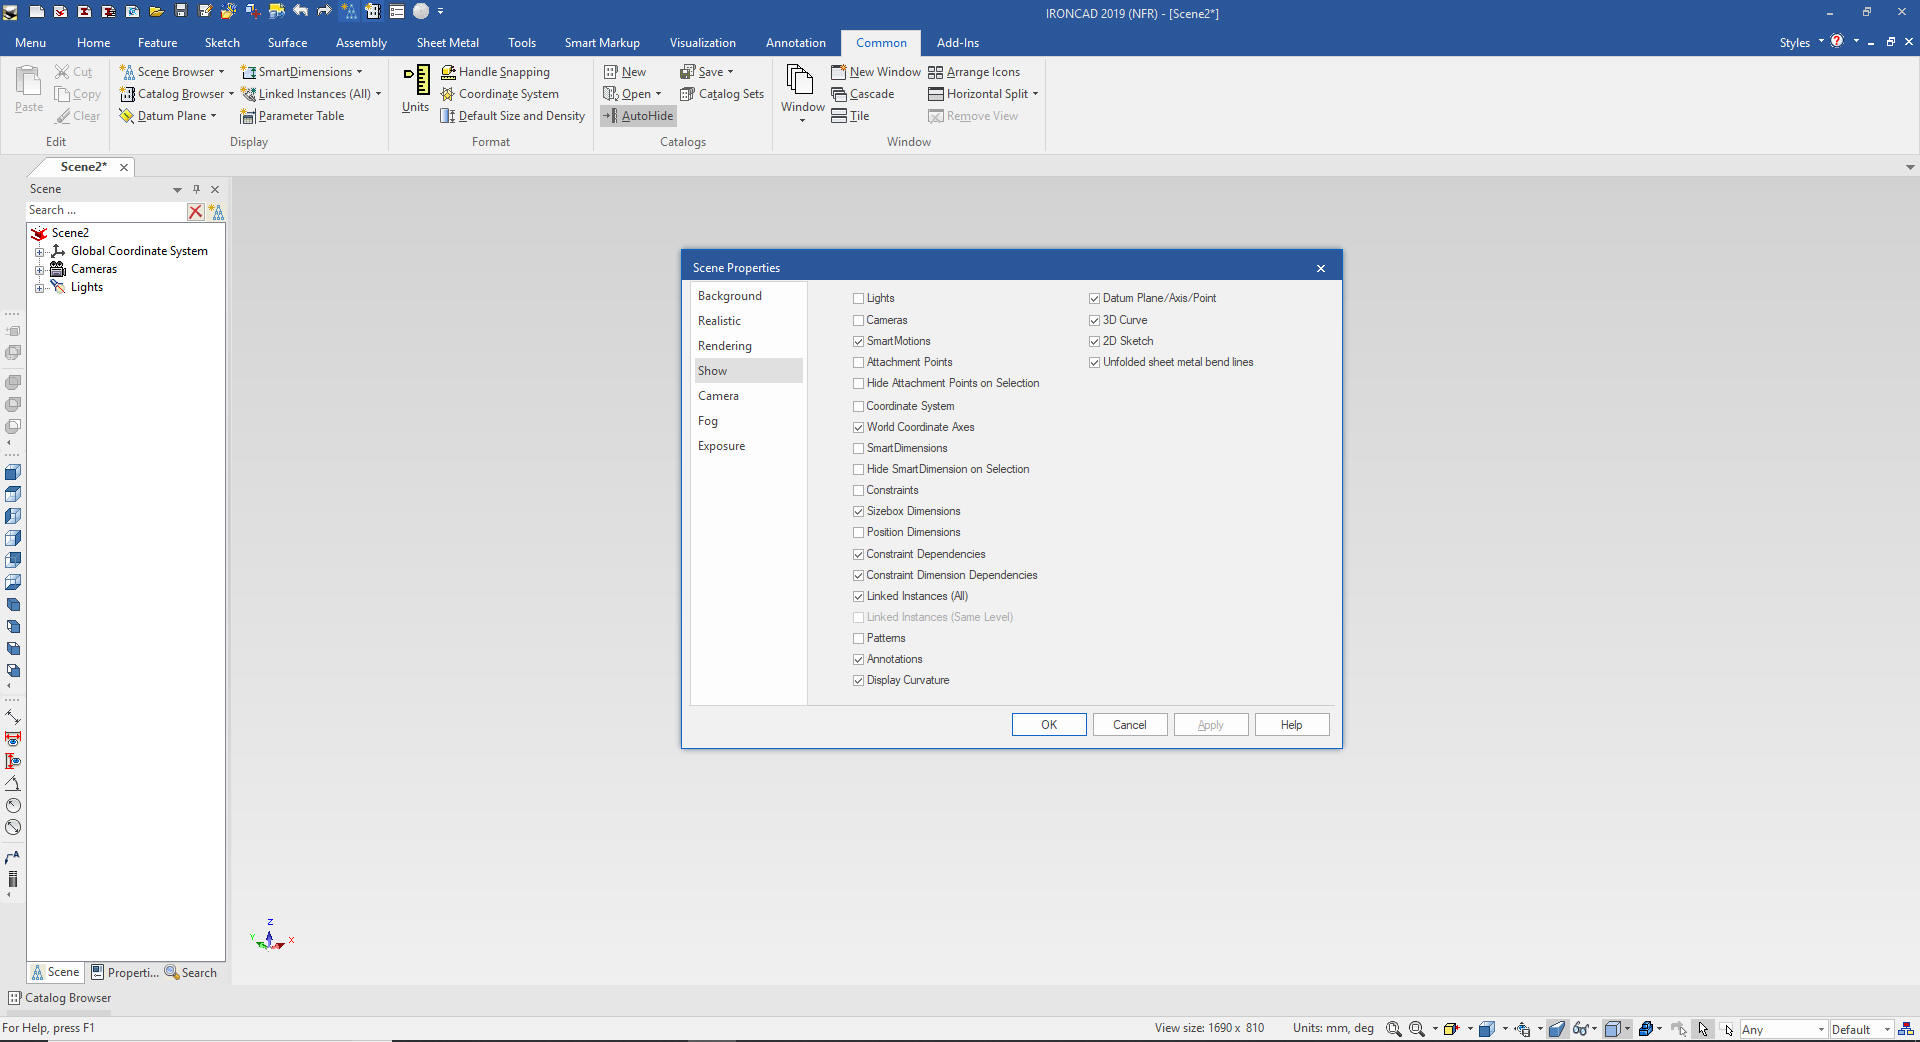1920x1042 pixels.
Task: Uncheck World Coordinate Axes
Action: (x=858, y=427)
